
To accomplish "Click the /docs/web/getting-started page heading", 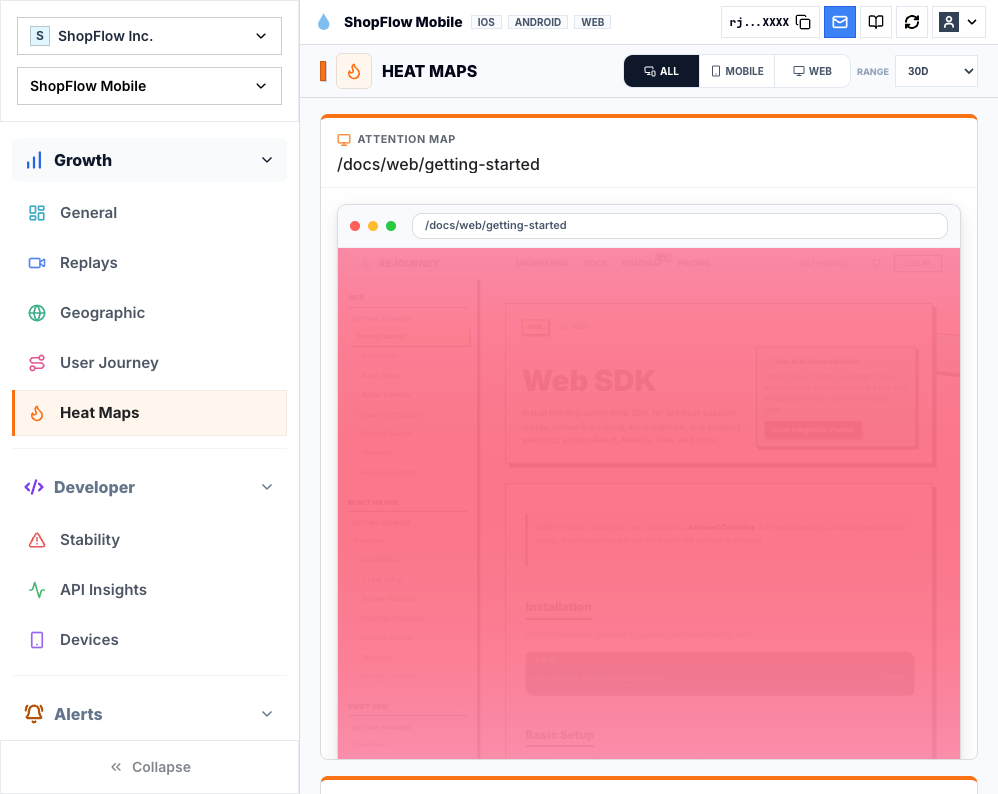I will click(x=438, y=165).
